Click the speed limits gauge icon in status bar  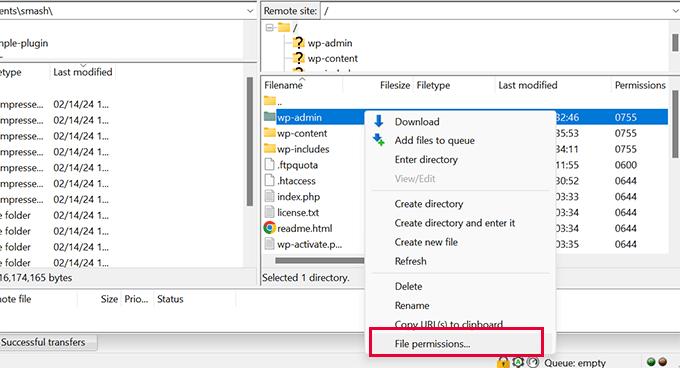point(533,362)
